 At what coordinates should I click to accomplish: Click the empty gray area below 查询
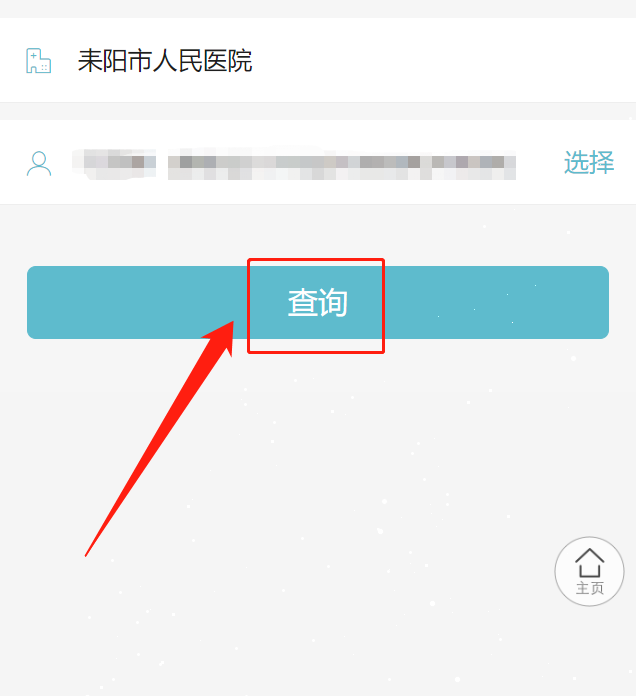pyautogui.click(x=318, y=488)
